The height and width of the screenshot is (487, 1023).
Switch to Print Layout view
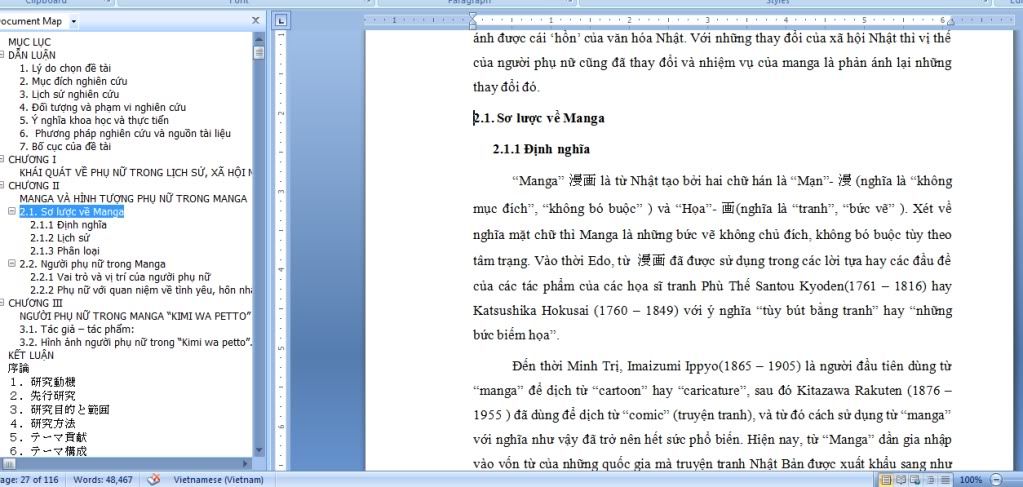[885, 480]
